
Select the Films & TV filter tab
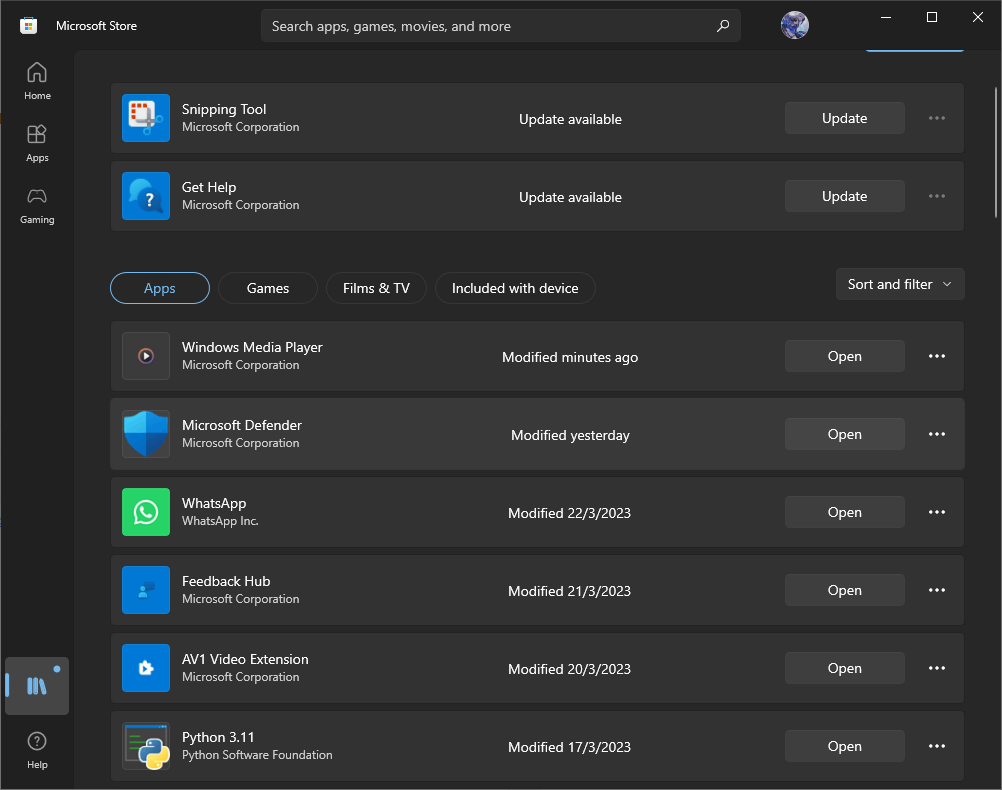point(376,288)
